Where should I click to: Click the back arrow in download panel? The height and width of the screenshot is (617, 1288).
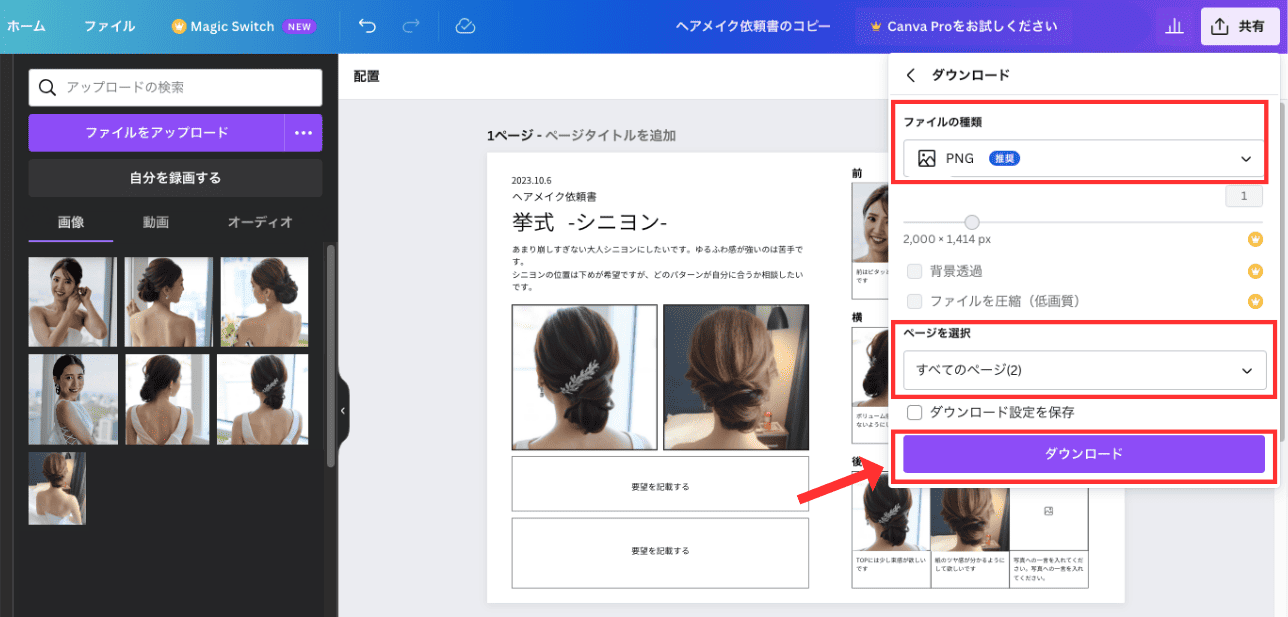(x=910, y=75)
